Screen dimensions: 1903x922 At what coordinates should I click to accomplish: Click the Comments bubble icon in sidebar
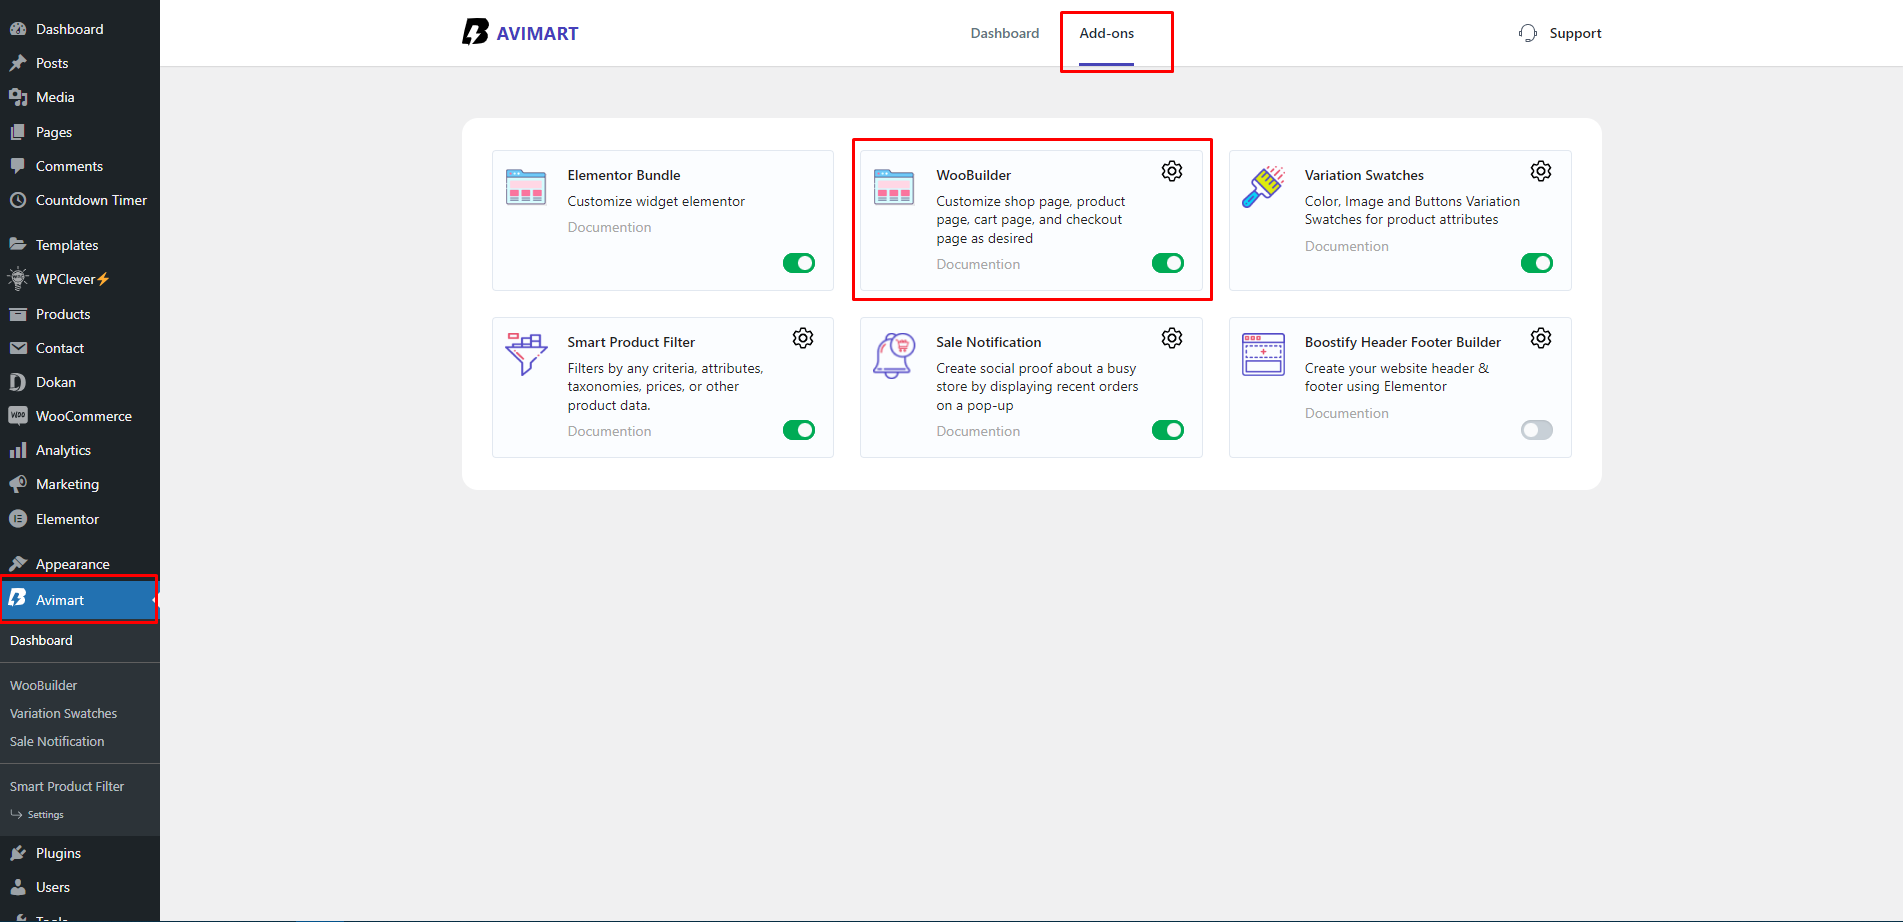18,166
